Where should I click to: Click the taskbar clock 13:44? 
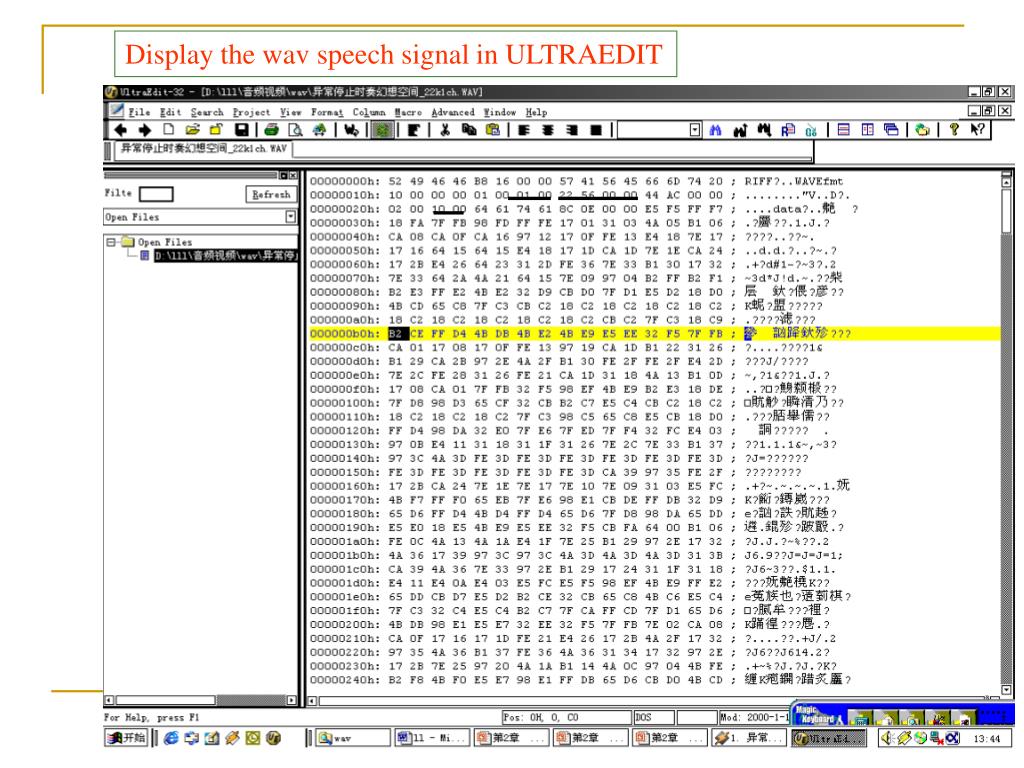[x=987, y=739]
